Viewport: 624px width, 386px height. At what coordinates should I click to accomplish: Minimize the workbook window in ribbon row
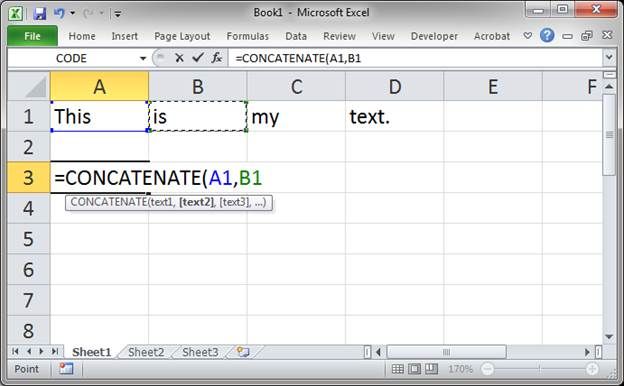point(567,36)
